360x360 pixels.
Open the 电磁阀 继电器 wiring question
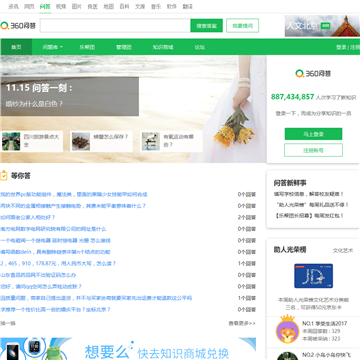click(x=55, y=240)
